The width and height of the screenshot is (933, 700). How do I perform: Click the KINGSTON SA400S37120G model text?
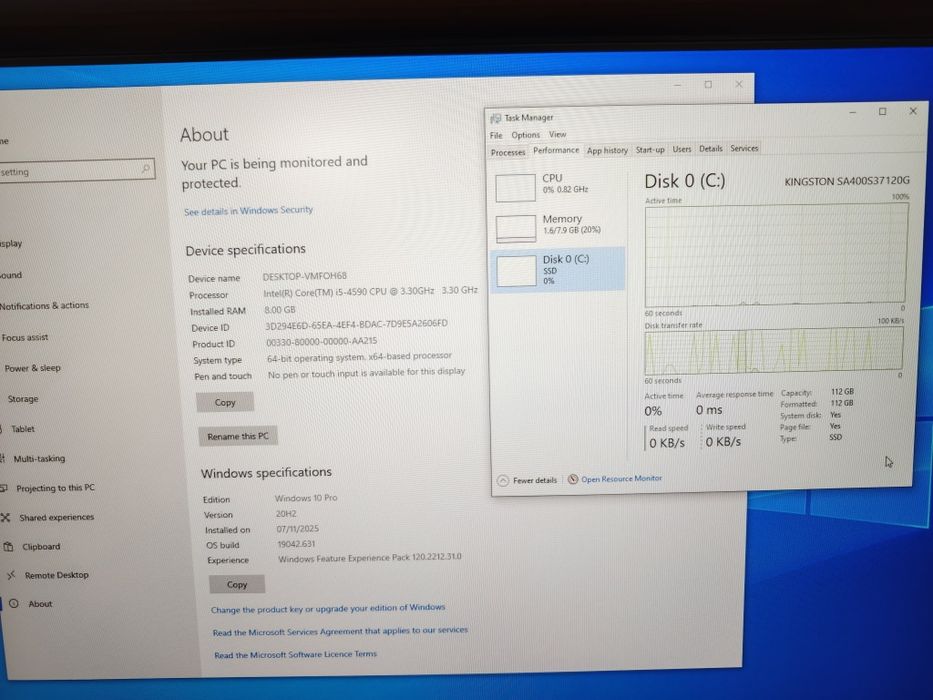click(847, 181)
